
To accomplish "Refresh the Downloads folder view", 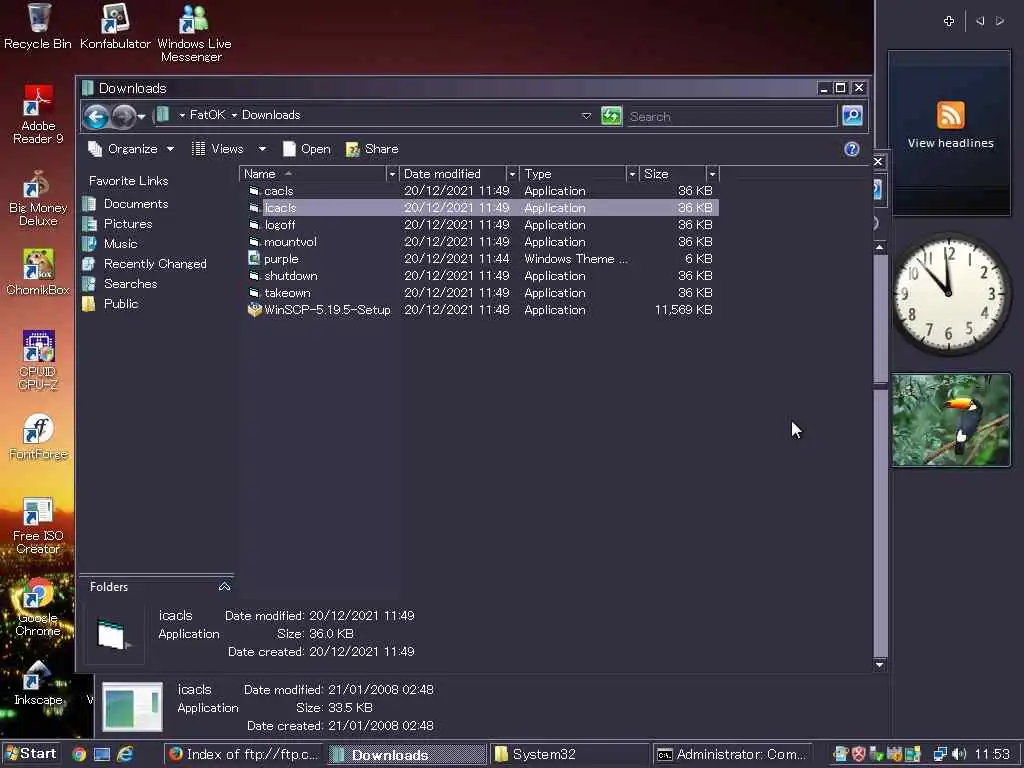I will (611, 116).
